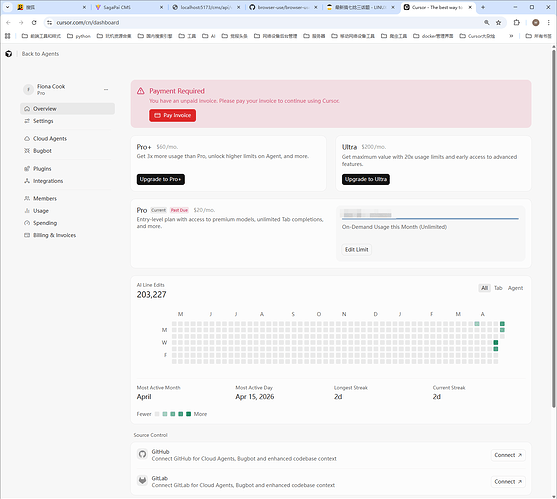Image resolution: width=557 pixels, height=499 pixels.
Task: Open the Chrome three-dot menu
Action: [x=549, y=22]
